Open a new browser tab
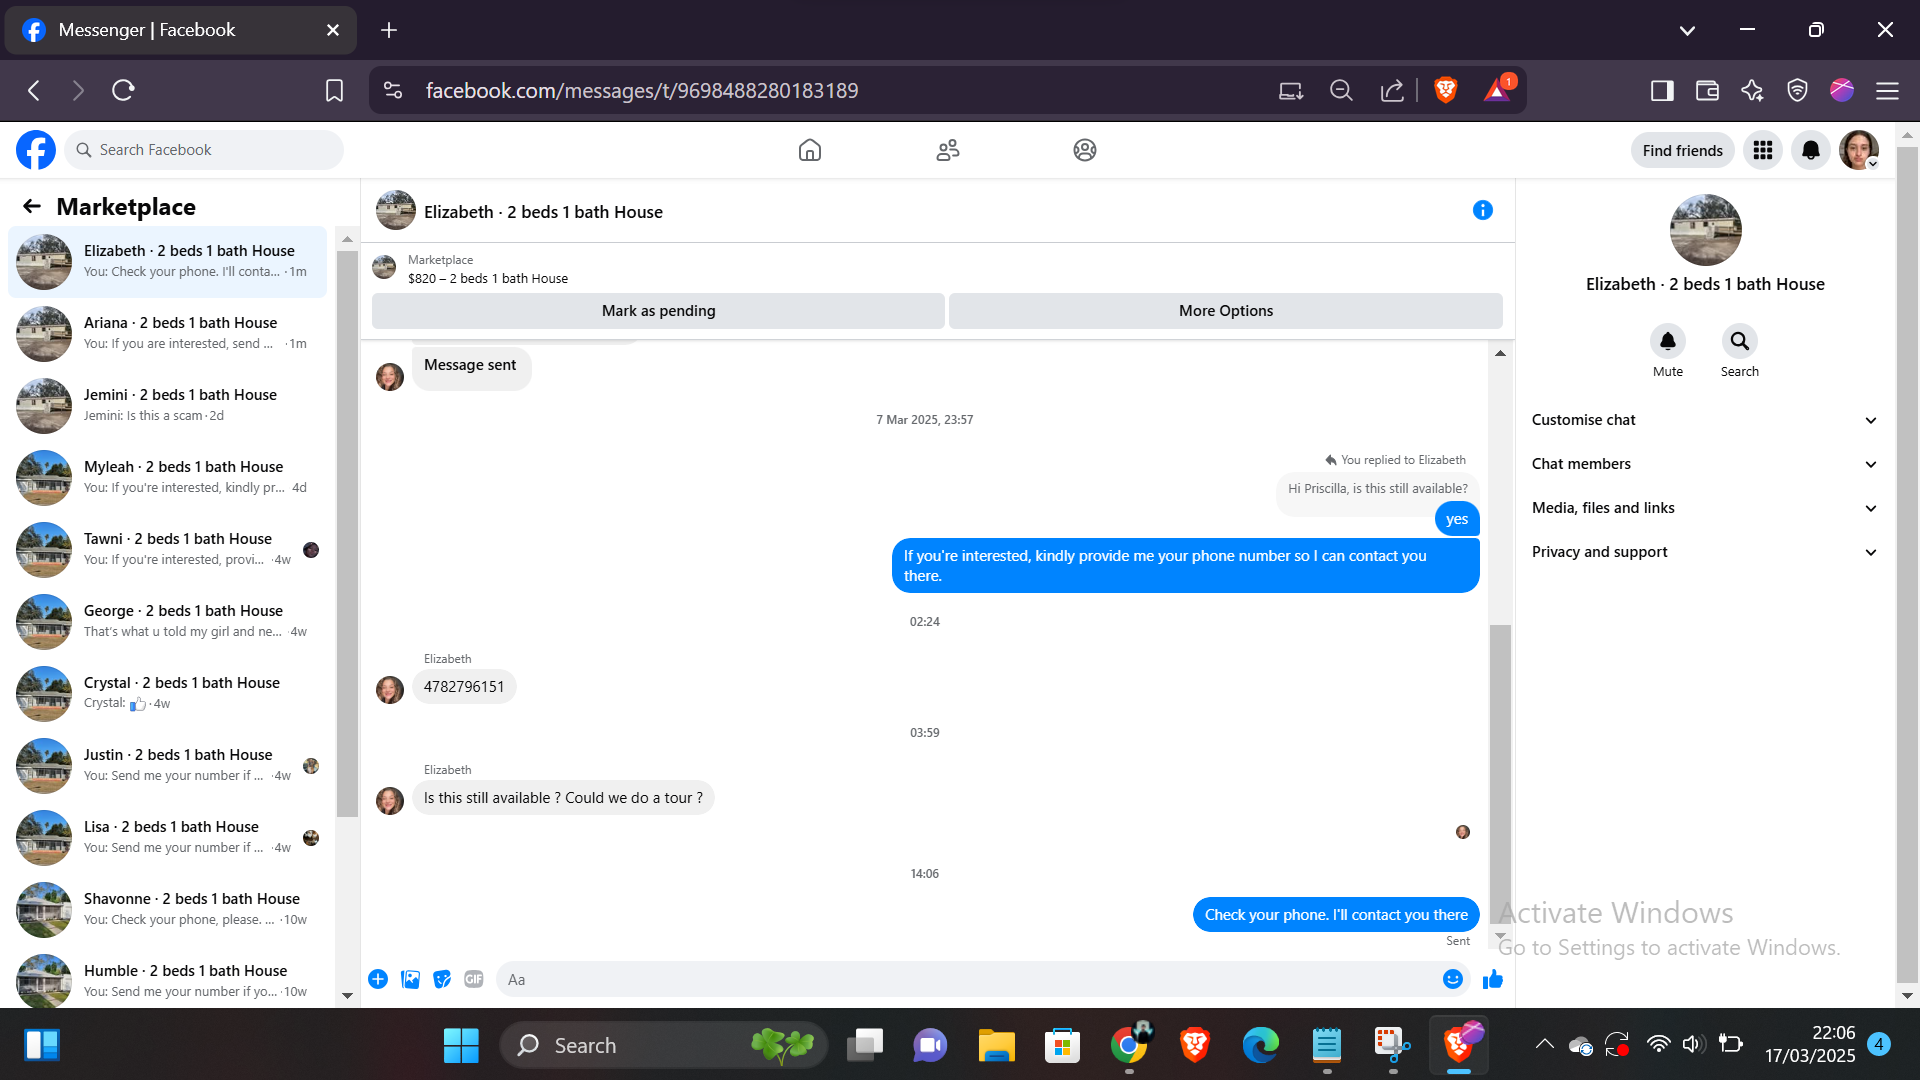This screenshot has height=1080, width=1920. (389, 30)
